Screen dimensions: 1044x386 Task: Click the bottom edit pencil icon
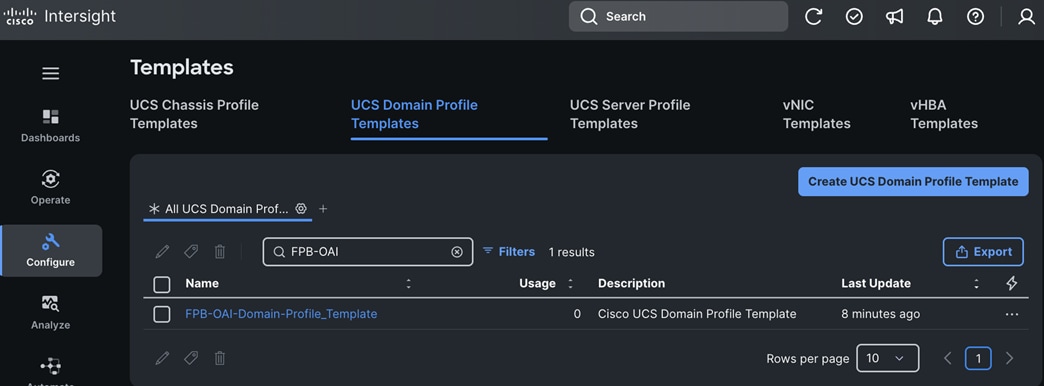pyautogui.click(x=162, y=358)
